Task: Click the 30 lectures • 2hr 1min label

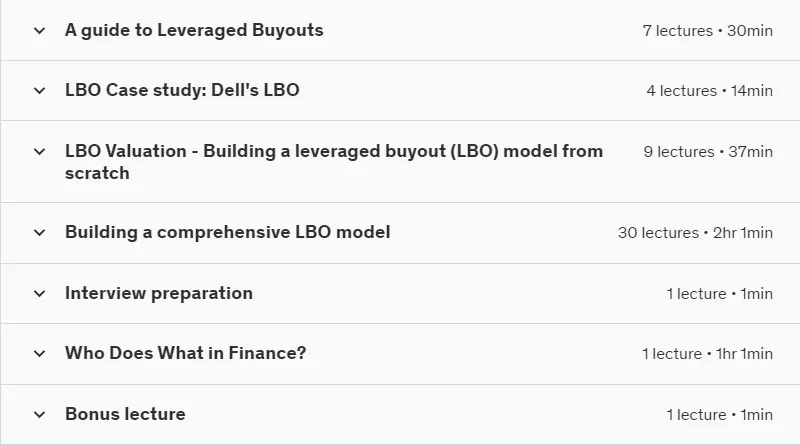Action: click(695, 233)
